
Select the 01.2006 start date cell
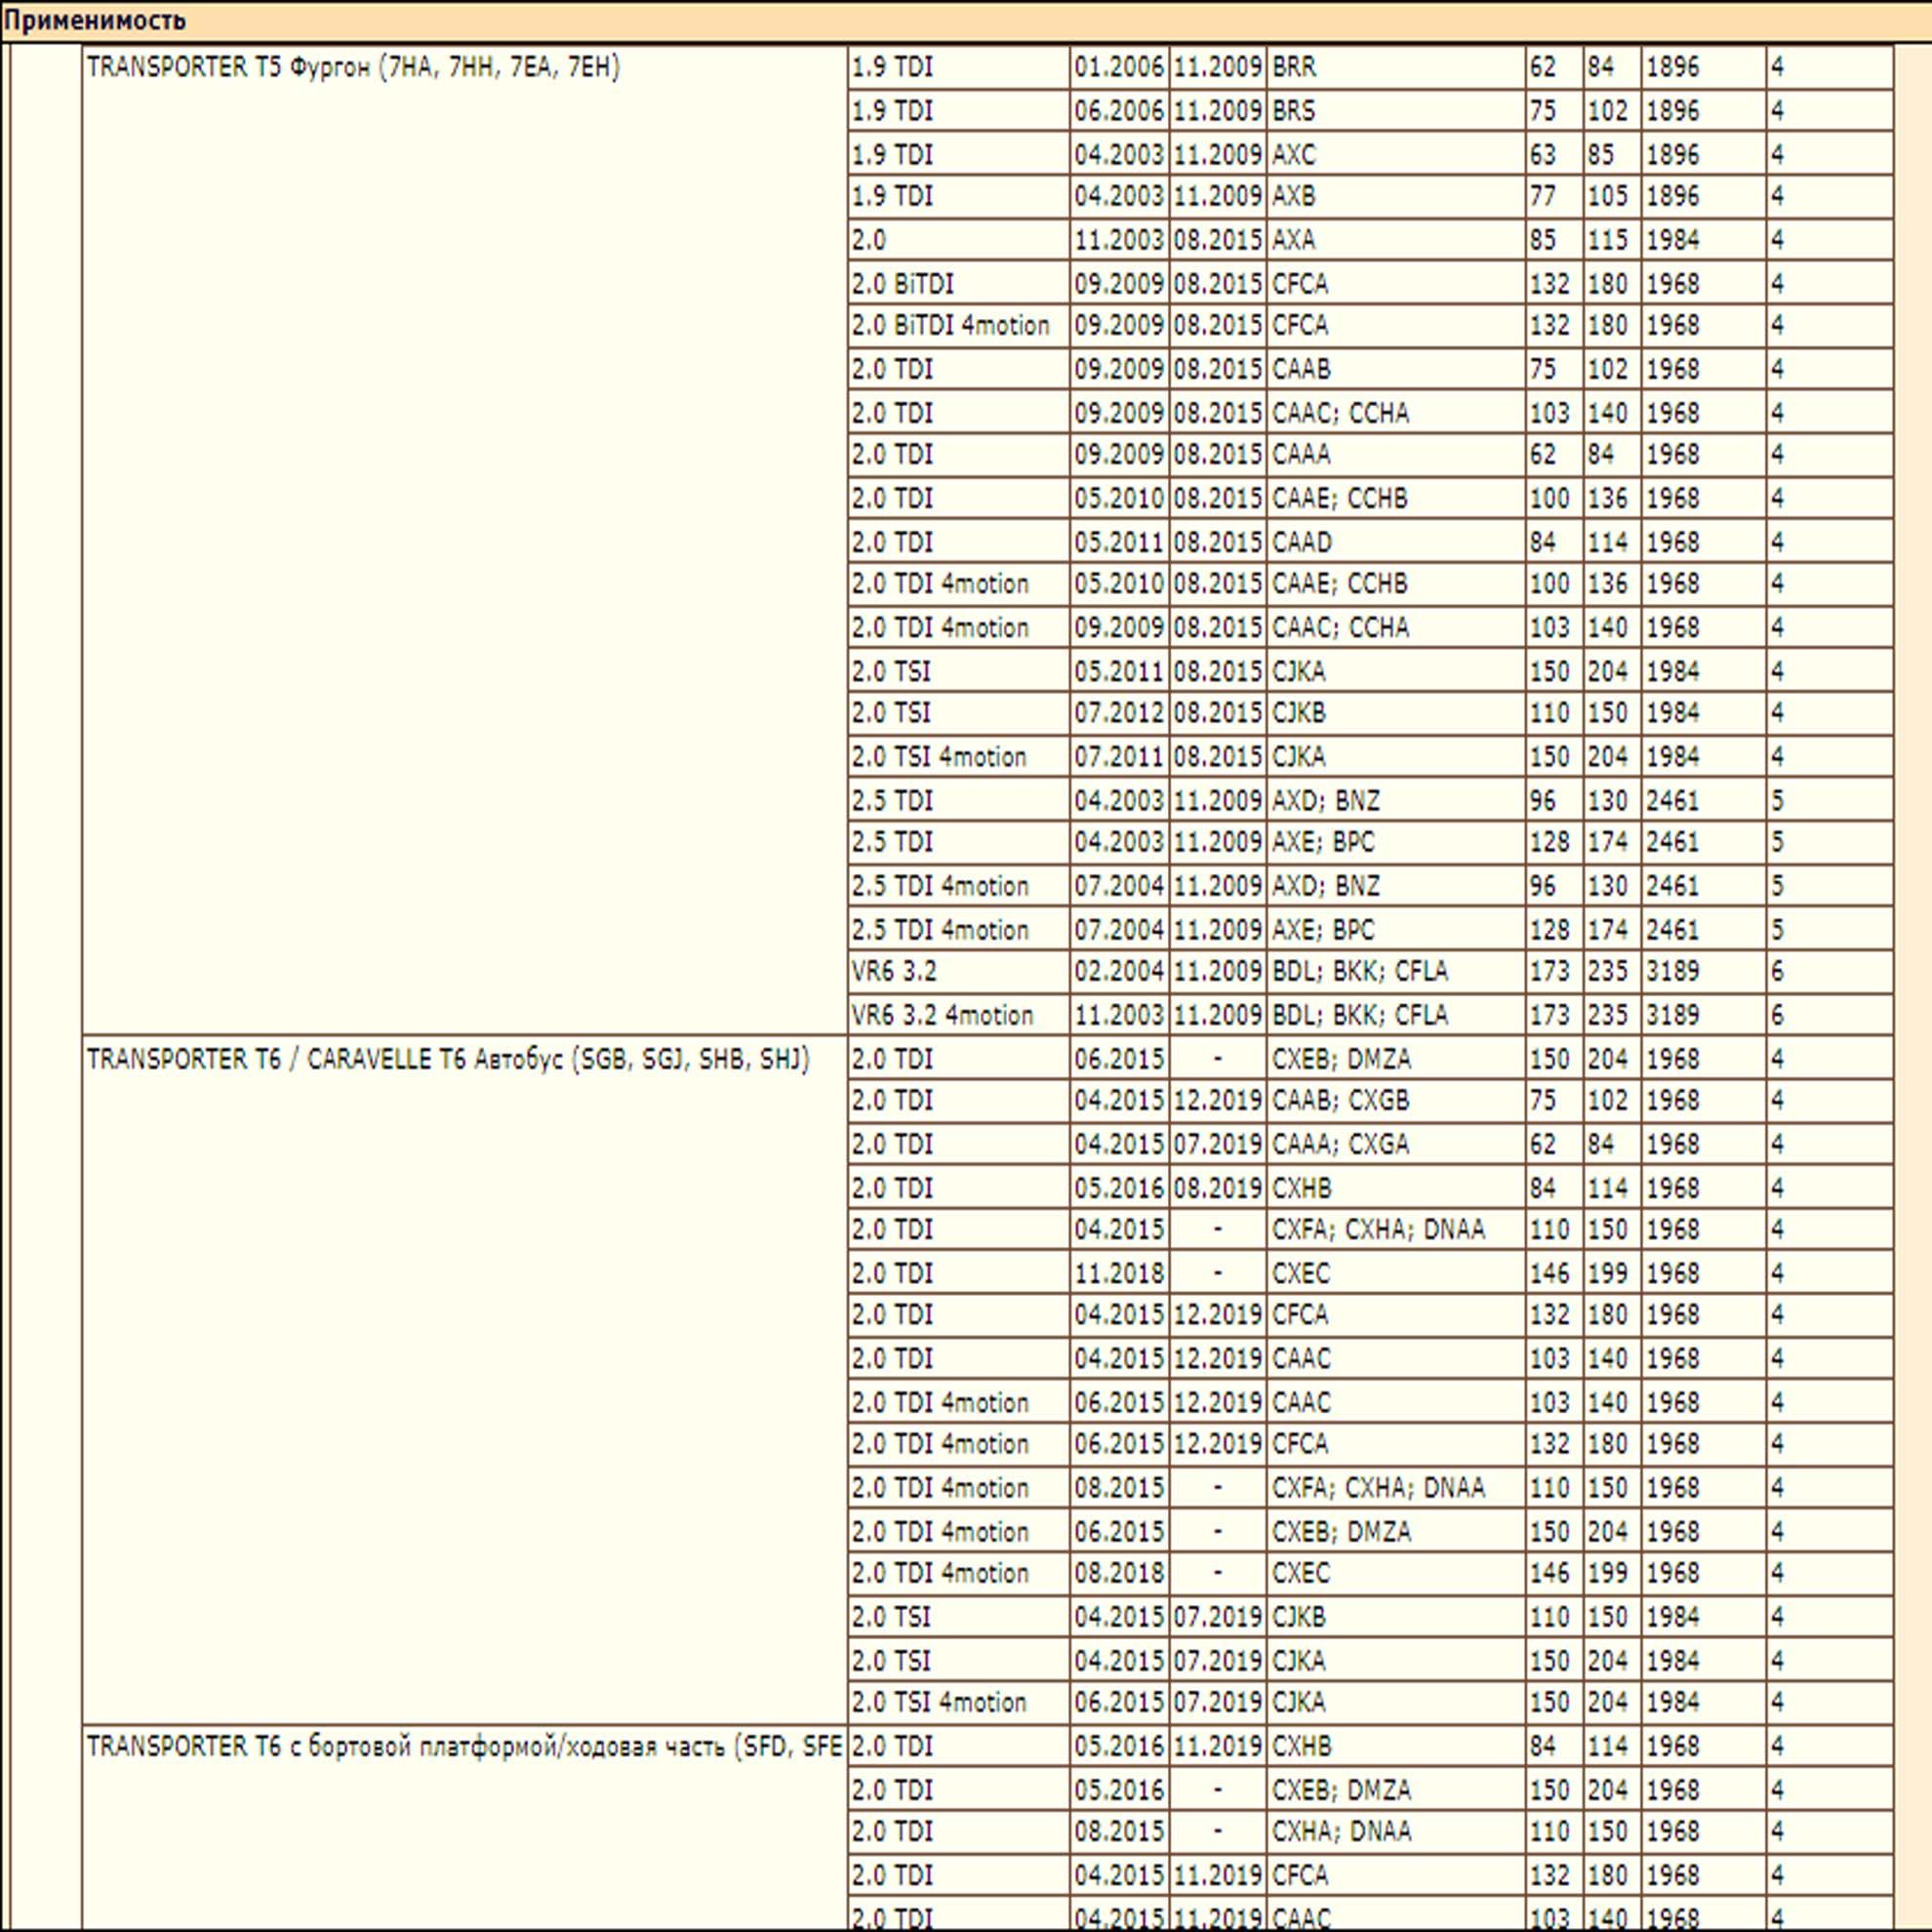(x=1119, y=67)
